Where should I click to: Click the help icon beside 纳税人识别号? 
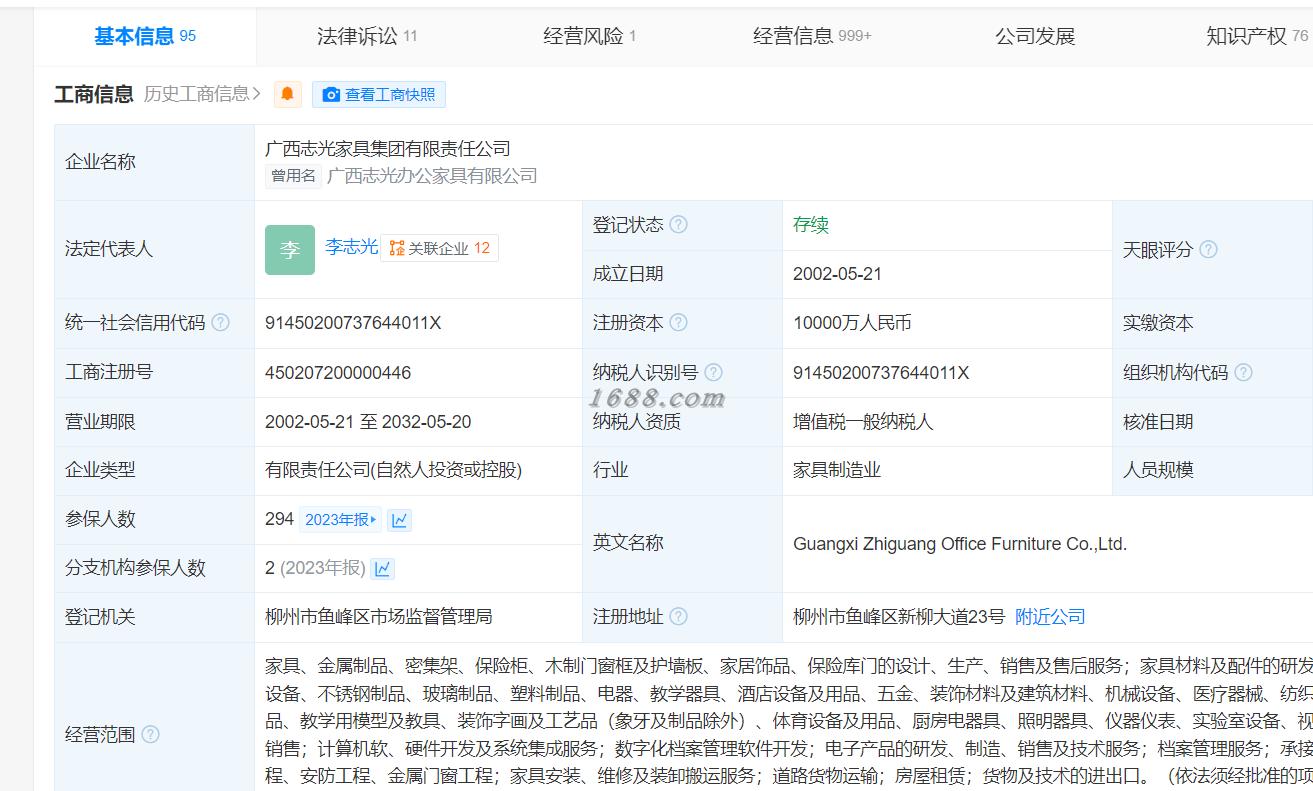coord(713,372)
